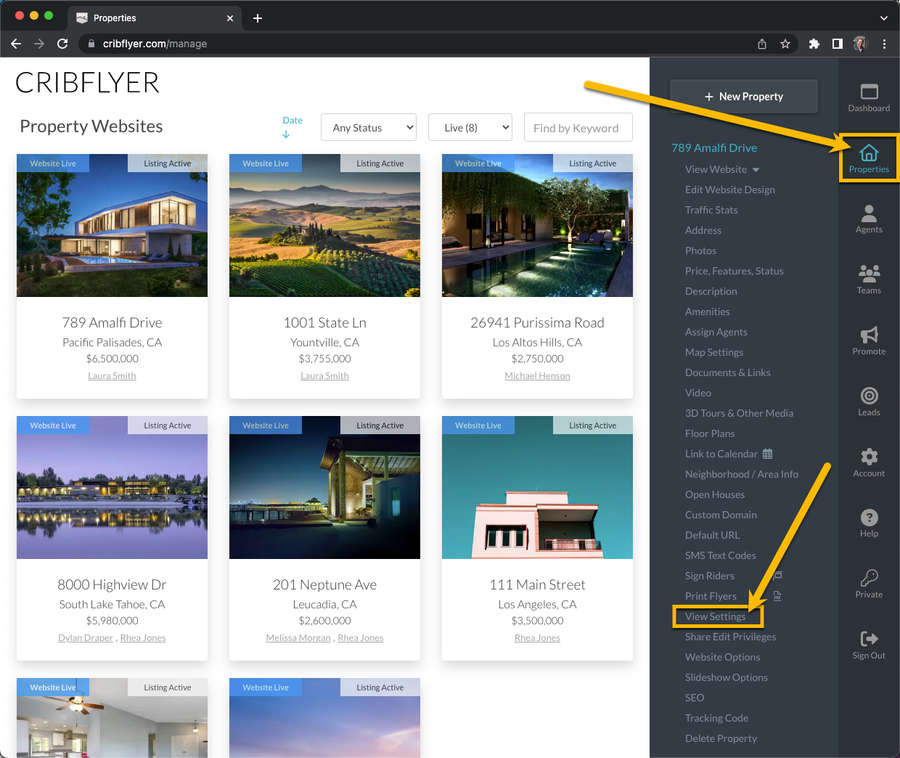Open SMS Text Codes menu item
Image resolution: width=900 pixels, height=758 pixels.
point(720,555)
